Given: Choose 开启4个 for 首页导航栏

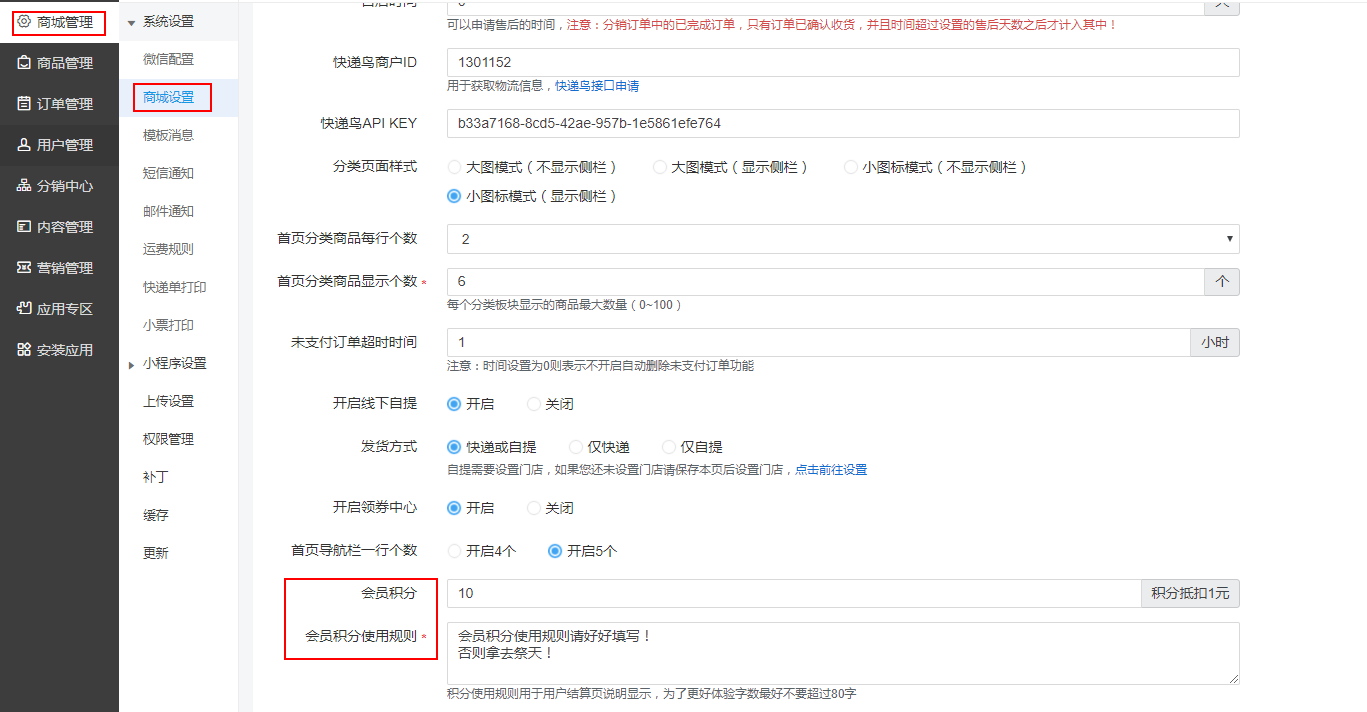Looking at the screenshot, I should [x=455, y=551].
